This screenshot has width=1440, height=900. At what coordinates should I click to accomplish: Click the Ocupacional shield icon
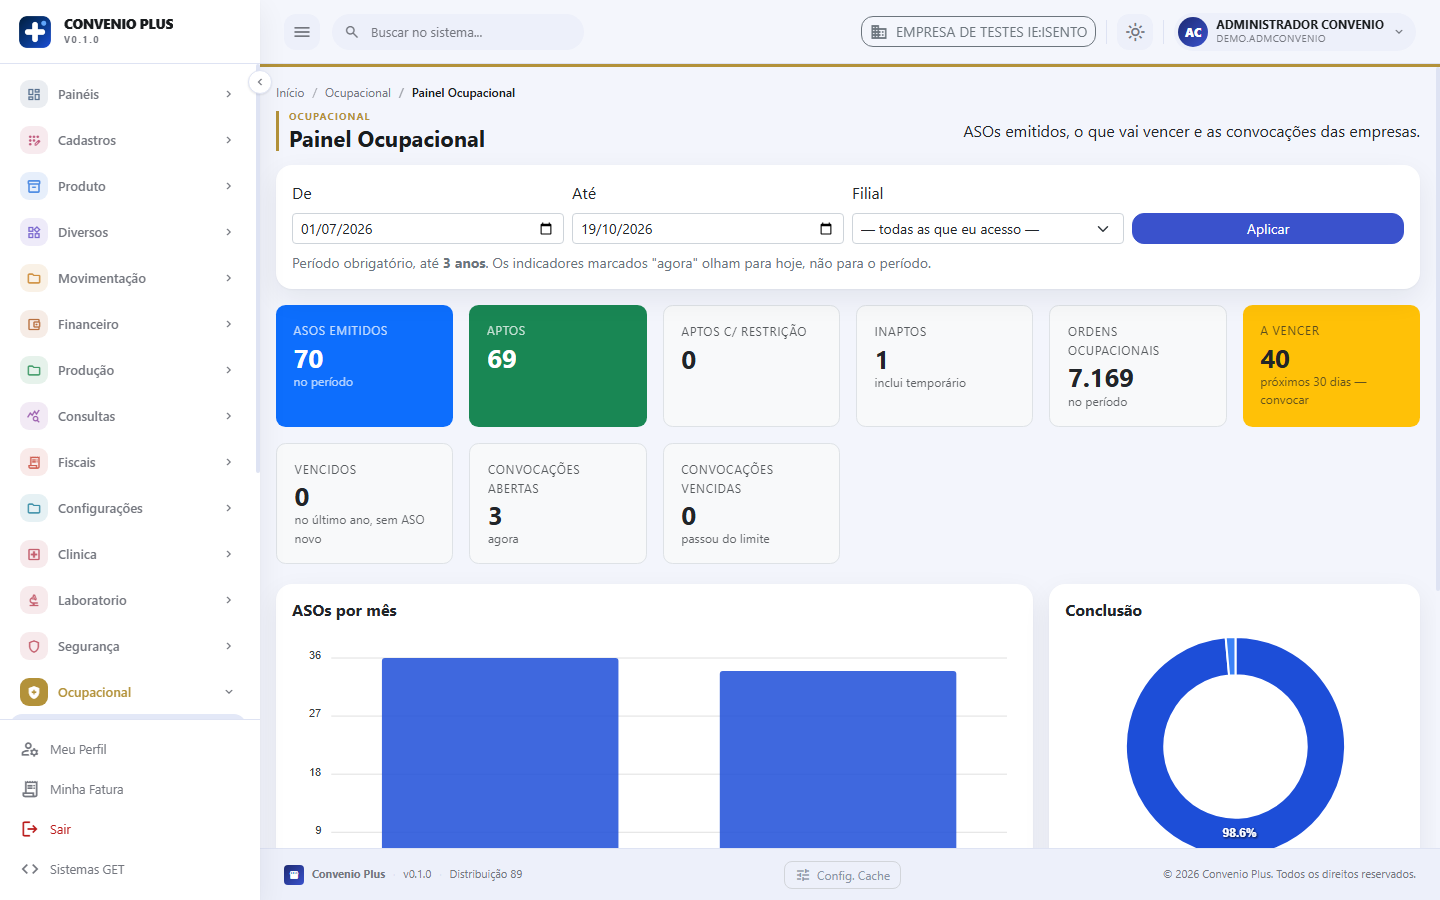click(x=34, y=692)
